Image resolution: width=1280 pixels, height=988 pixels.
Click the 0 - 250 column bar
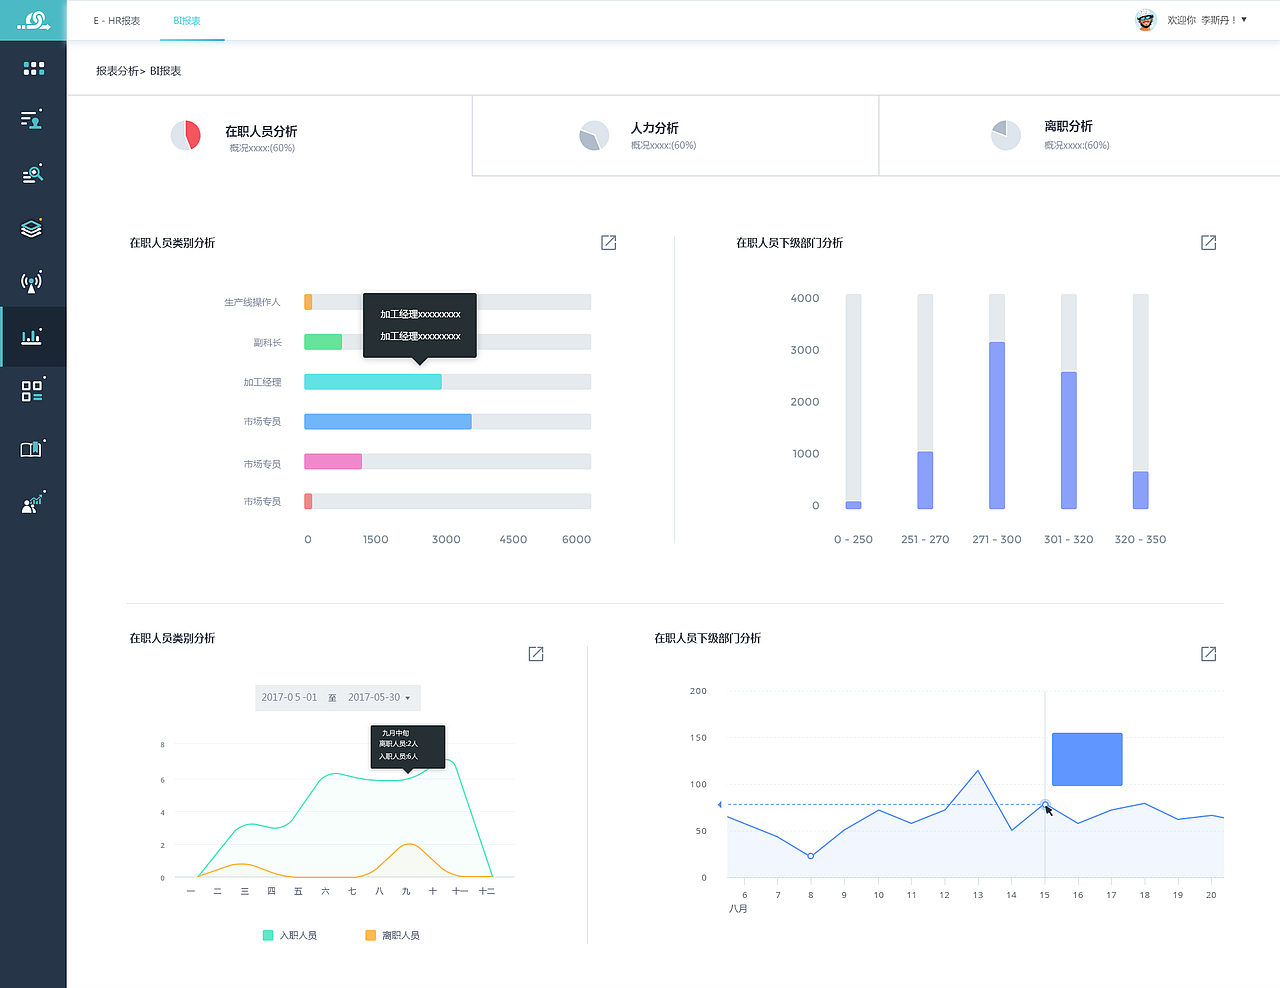coord(853,505)
